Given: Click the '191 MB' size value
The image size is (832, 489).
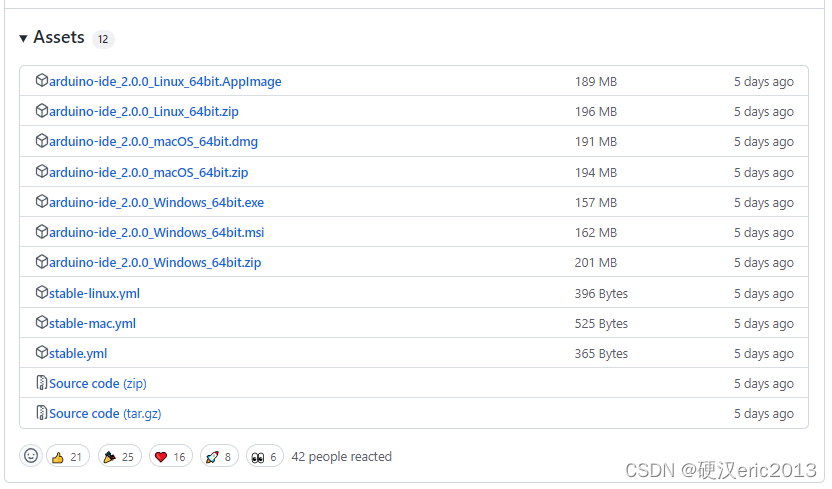Looking at the screenshot, I should (x=596, y=142).
